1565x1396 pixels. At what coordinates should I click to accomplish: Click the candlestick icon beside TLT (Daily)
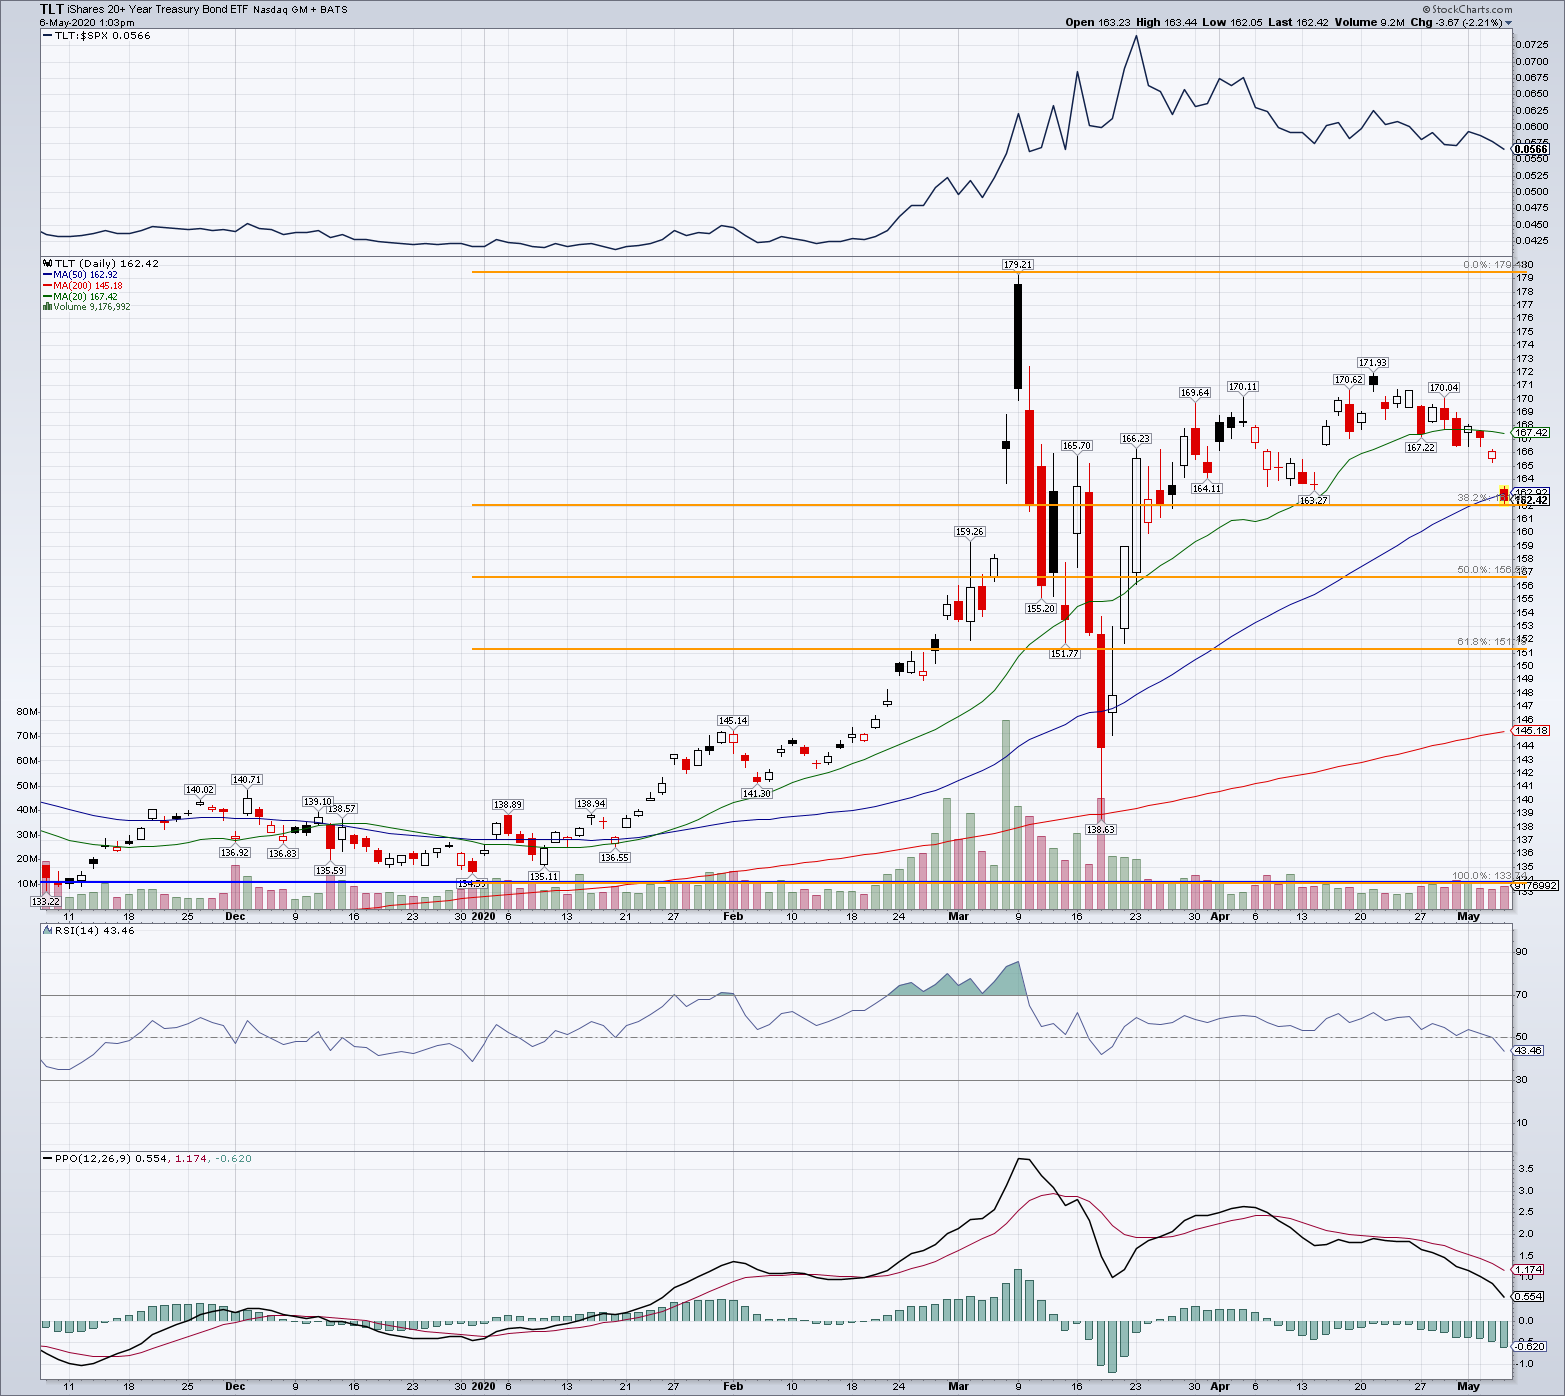[x=47, y=264]
